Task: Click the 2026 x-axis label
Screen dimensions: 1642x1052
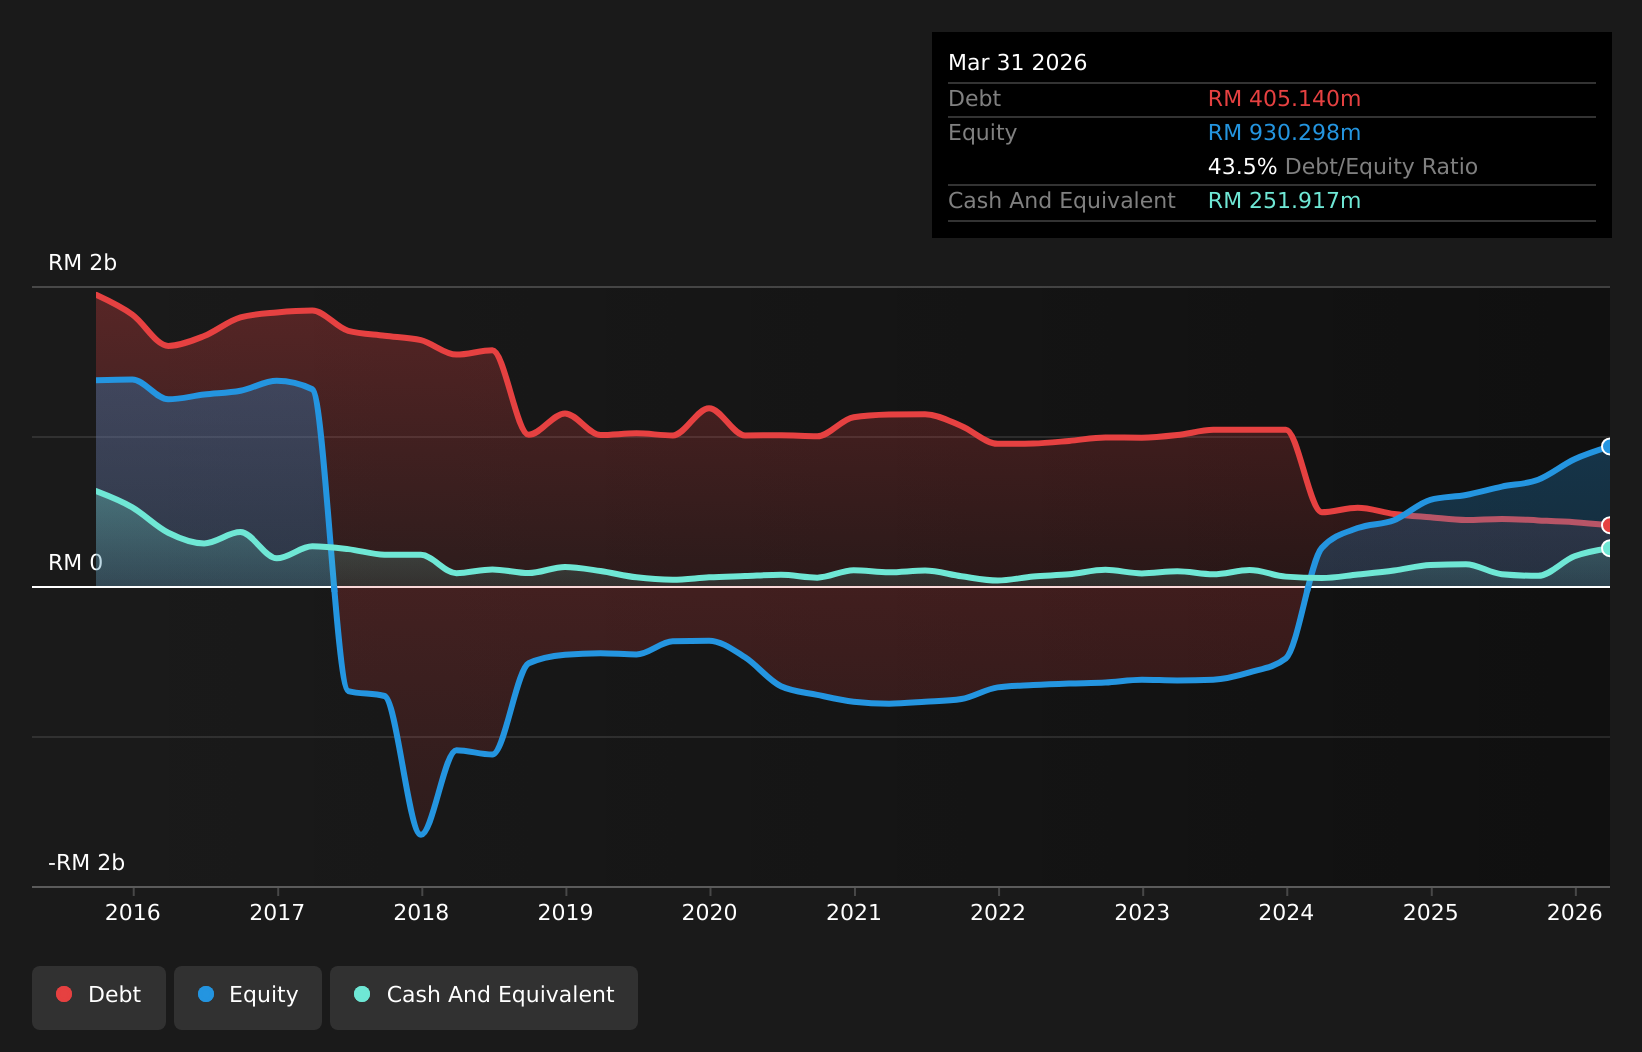Action: point(1575,912)
